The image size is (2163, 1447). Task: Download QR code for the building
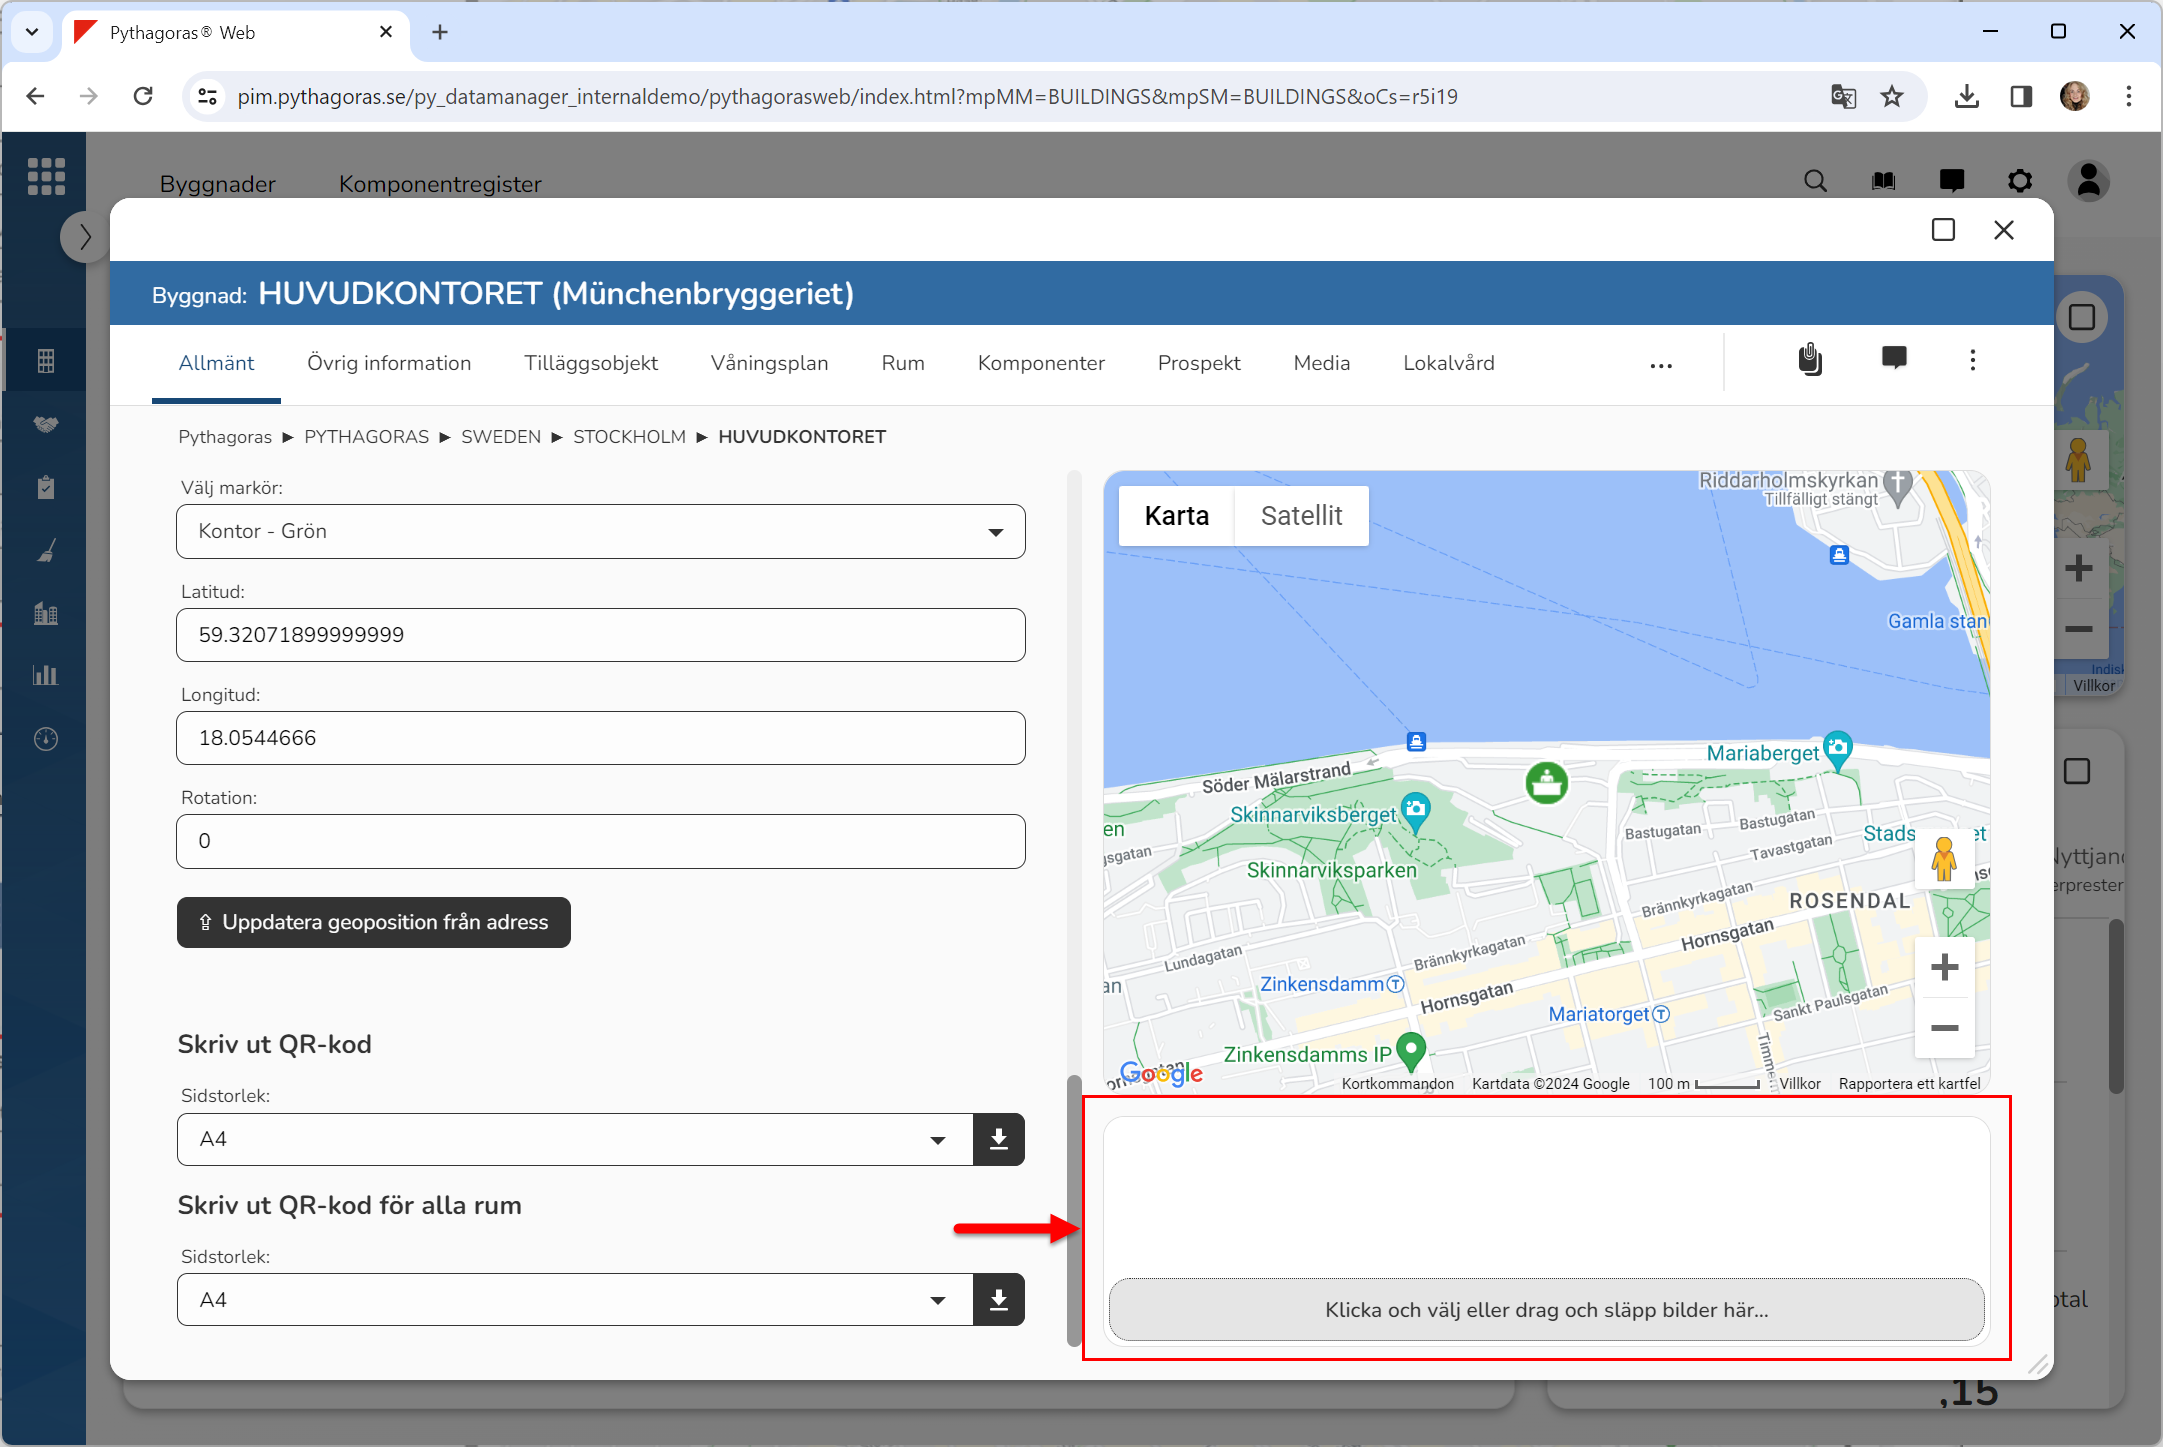coord(998,1139)
